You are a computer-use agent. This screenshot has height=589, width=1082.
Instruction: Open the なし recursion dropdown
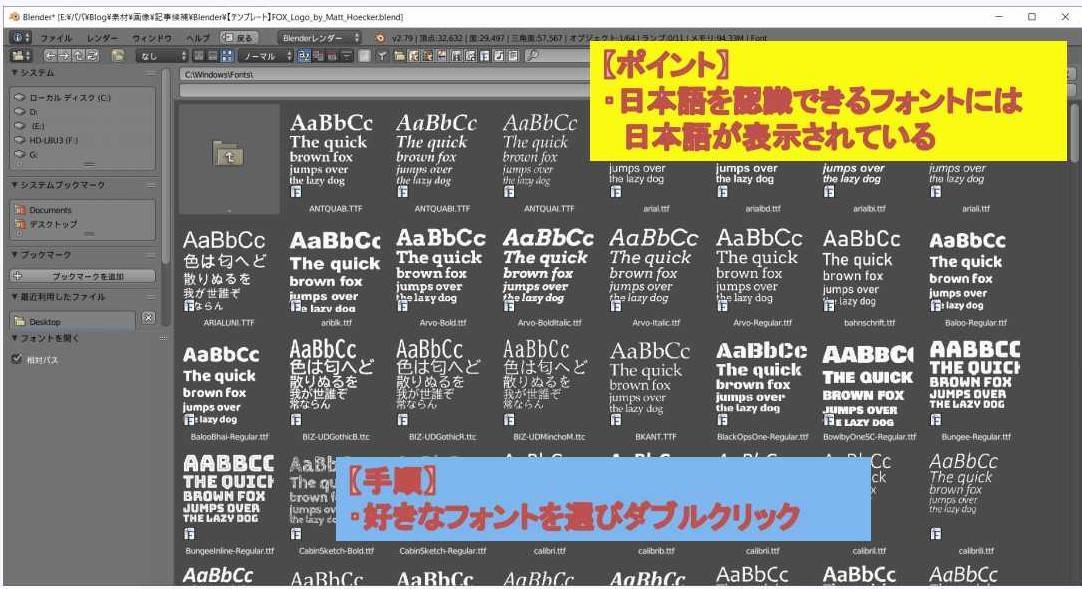pyautogui.click(x=161, y=56)
